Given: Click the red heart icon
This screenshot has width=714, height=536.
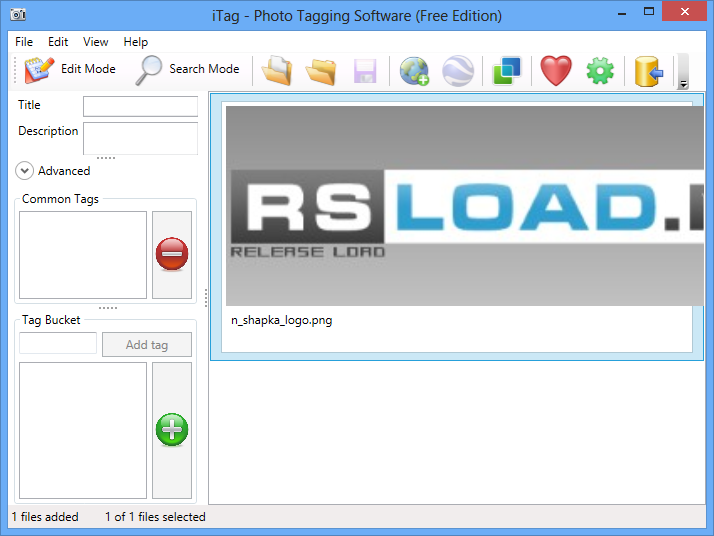Looking at the screenshot, I should tap(556, 71).
